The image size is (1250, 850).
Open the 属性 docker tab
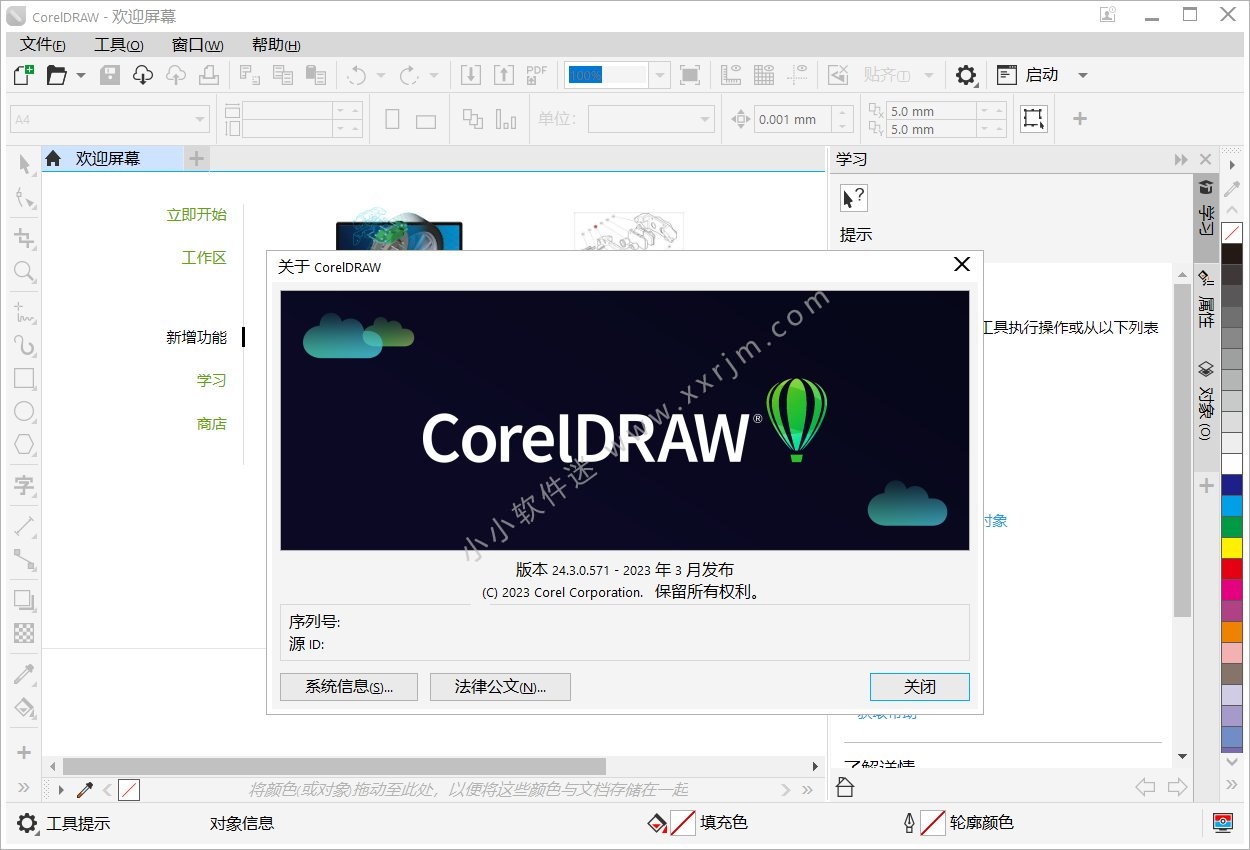point(1206,299)
